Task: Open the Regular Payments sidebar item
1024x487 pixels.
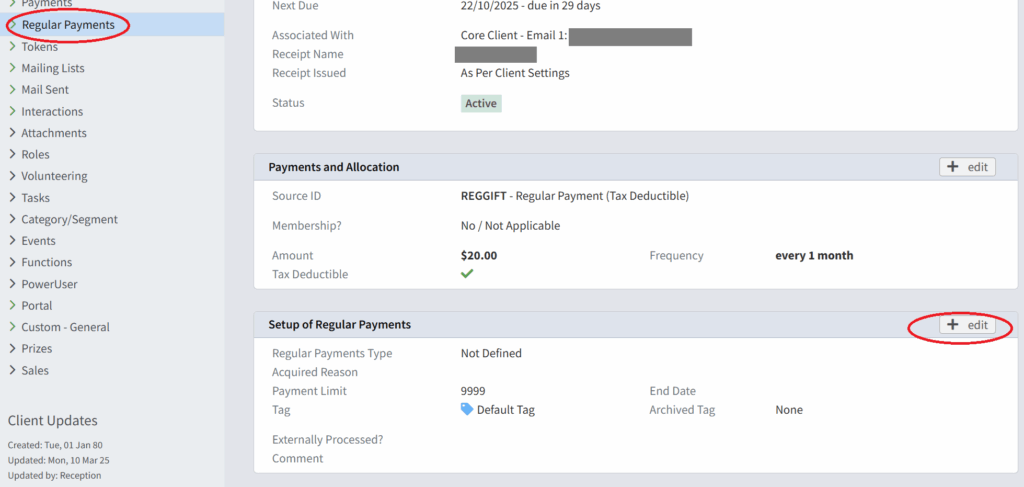Action: coord(68,25)
